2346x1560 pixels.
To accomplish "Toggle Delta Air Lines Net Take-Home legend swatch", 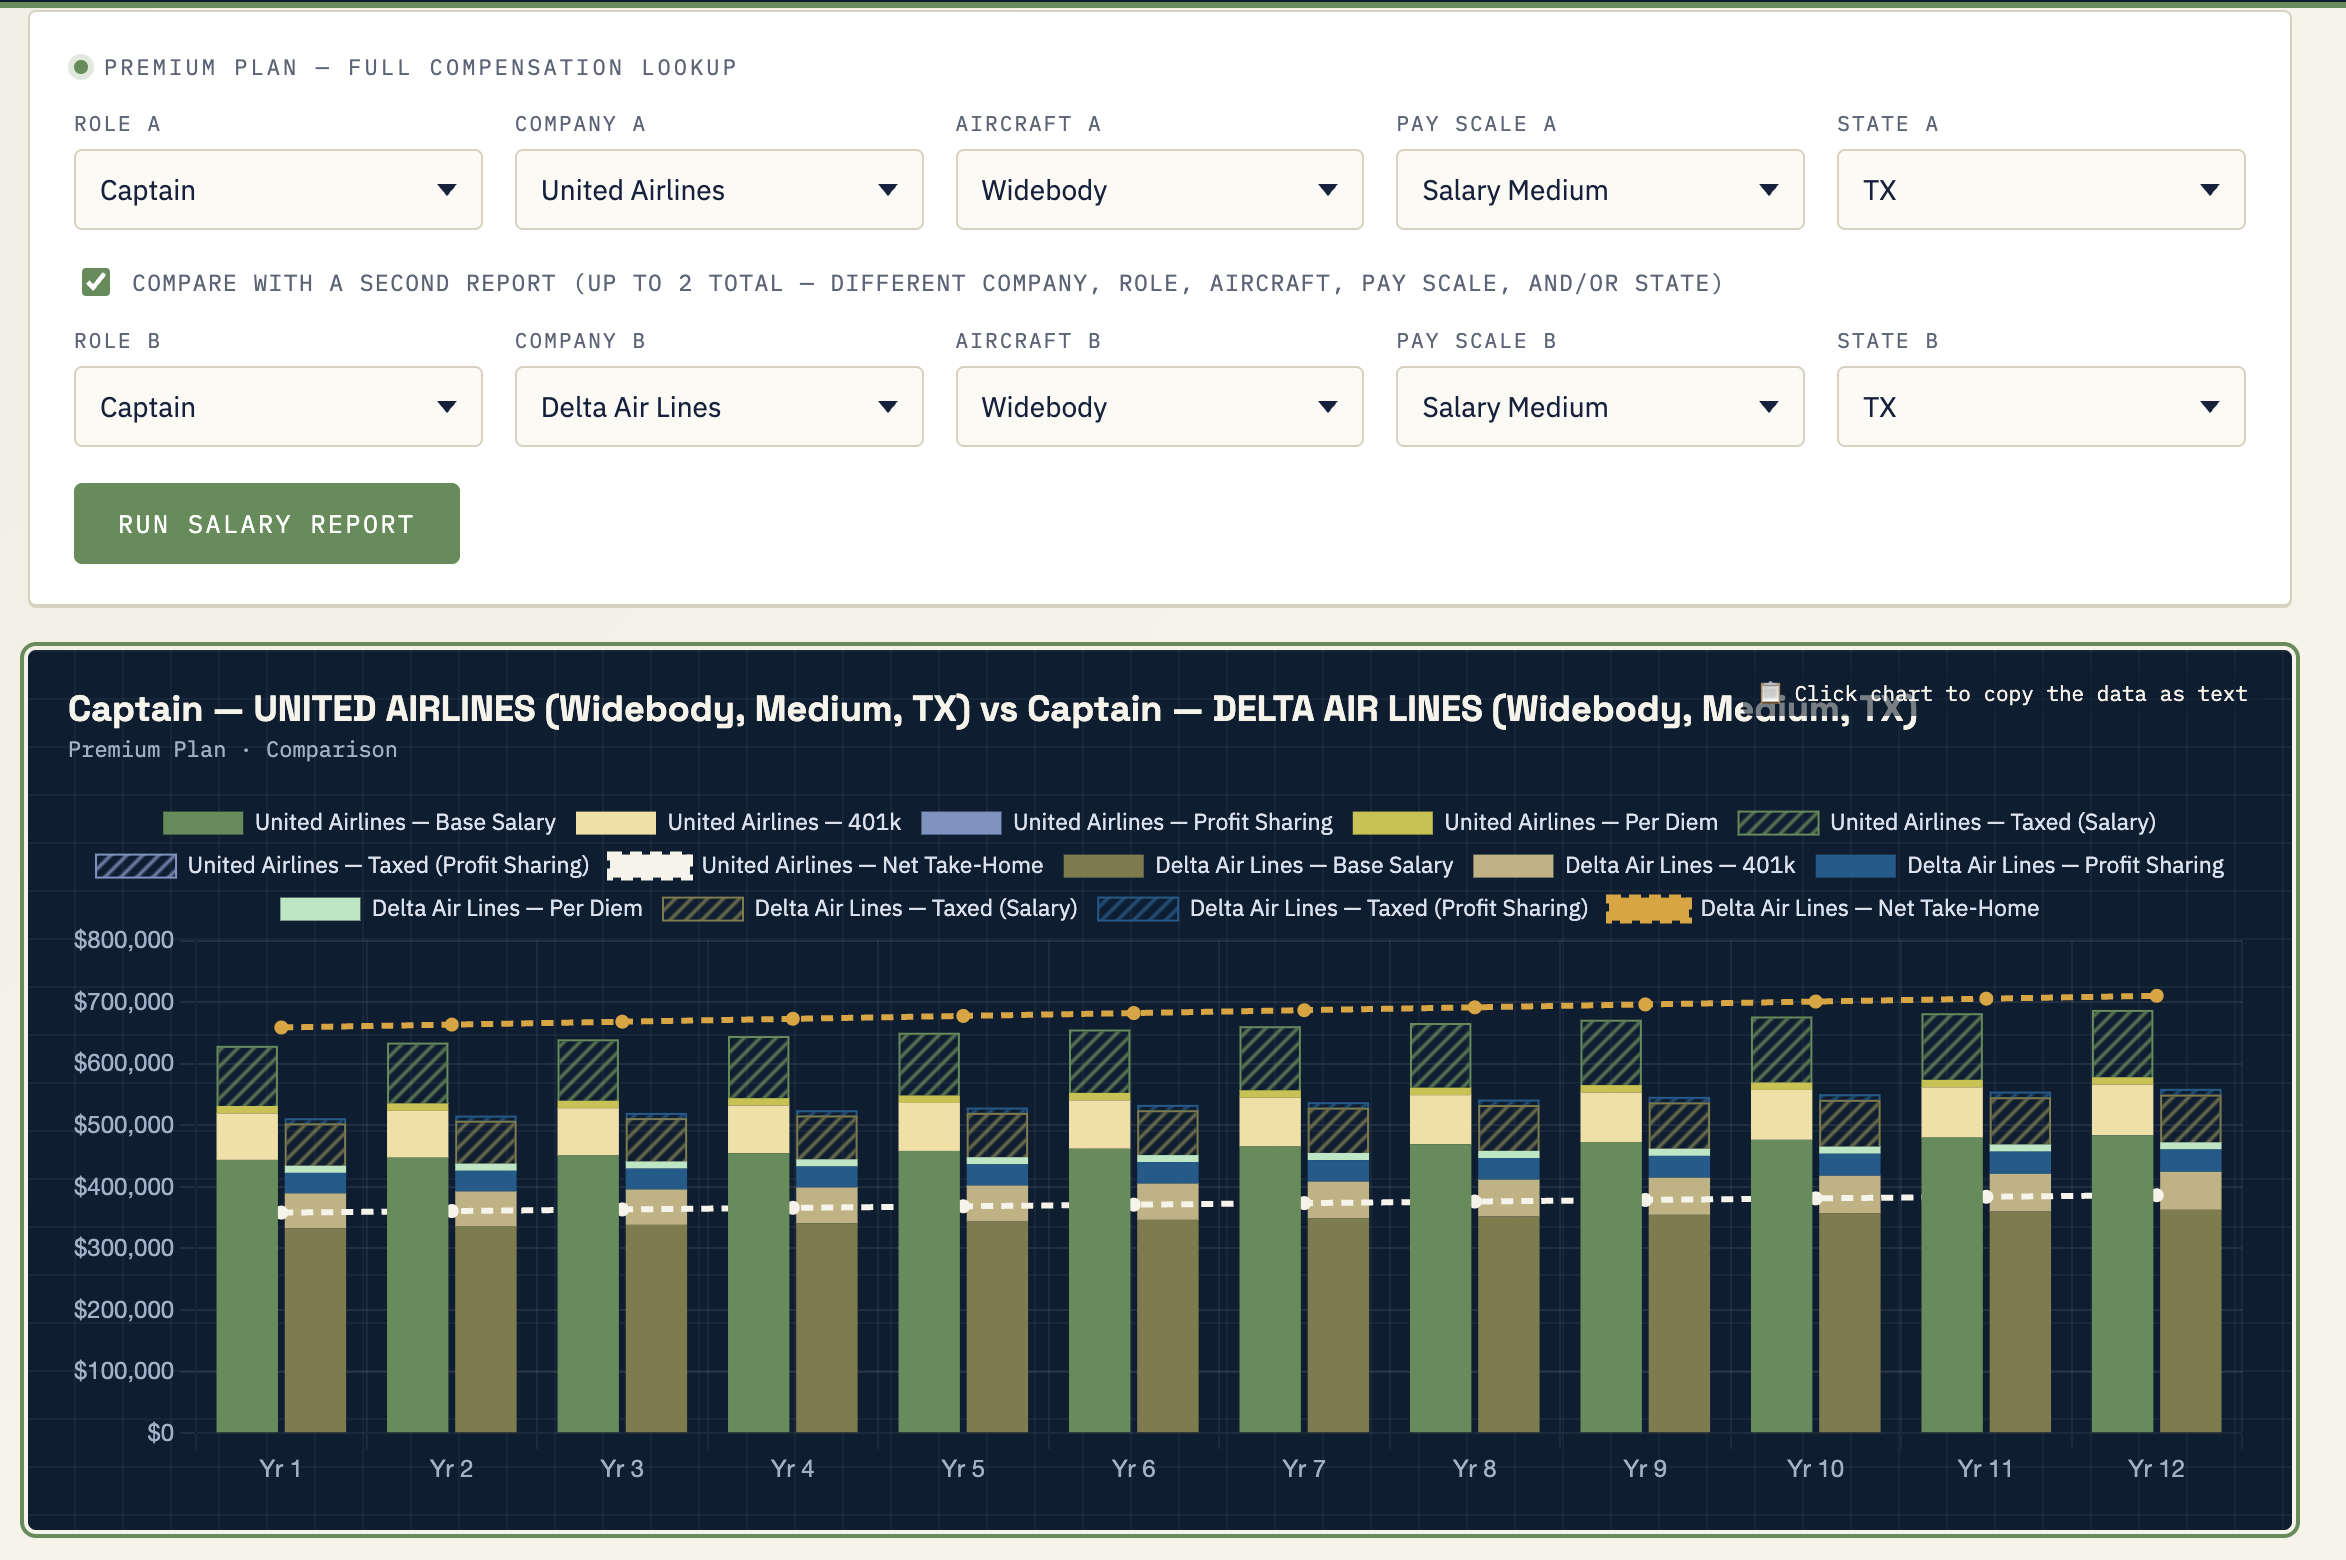I will [1649, 909].
